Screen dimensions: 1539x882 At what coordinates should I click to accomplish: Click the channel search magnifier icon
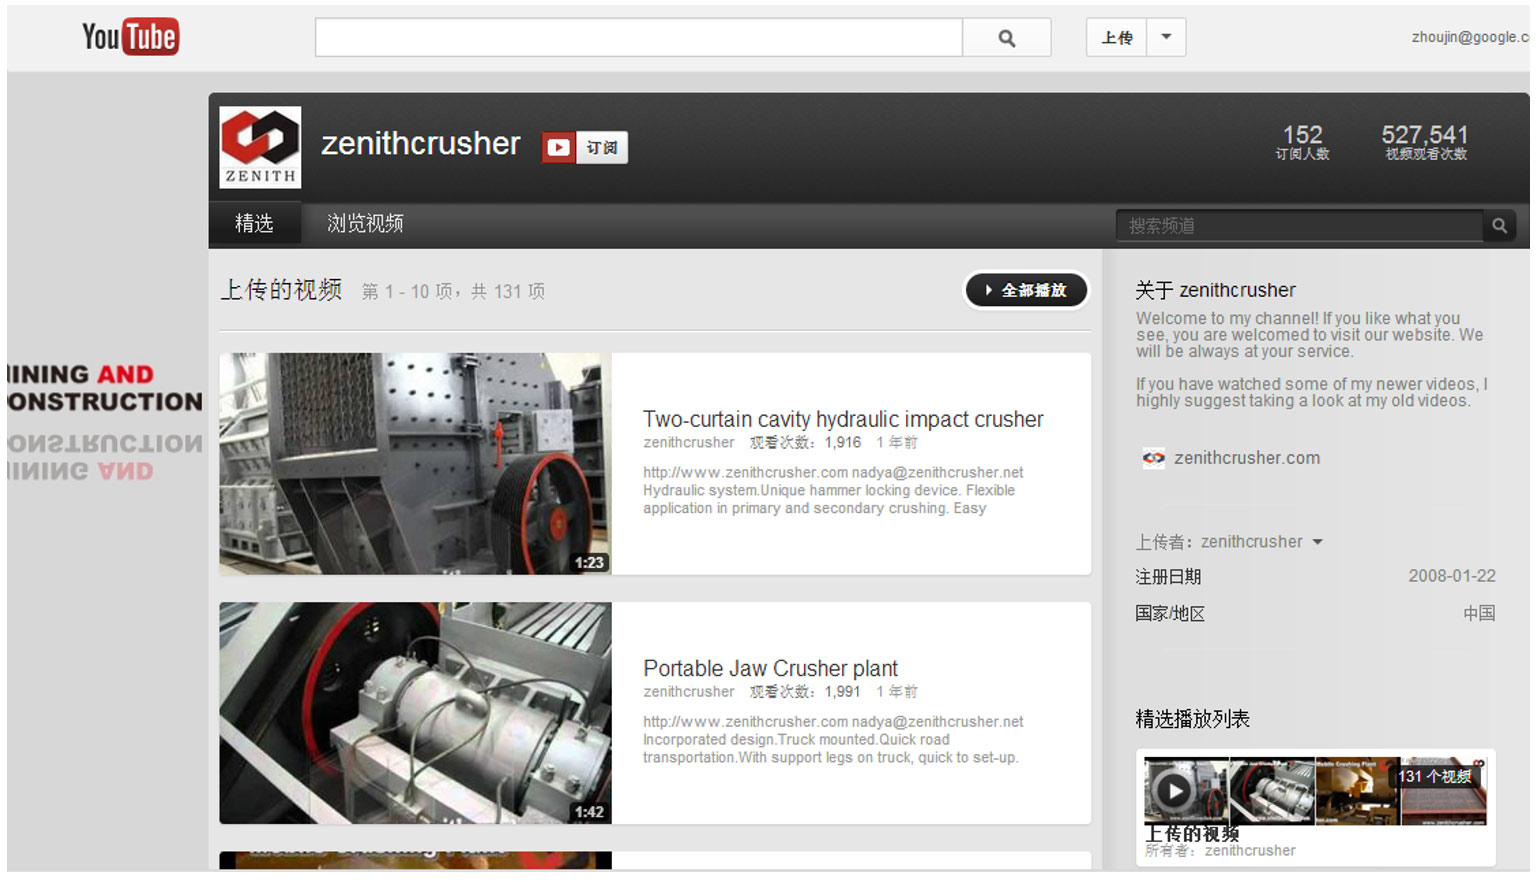point(1499,226)
